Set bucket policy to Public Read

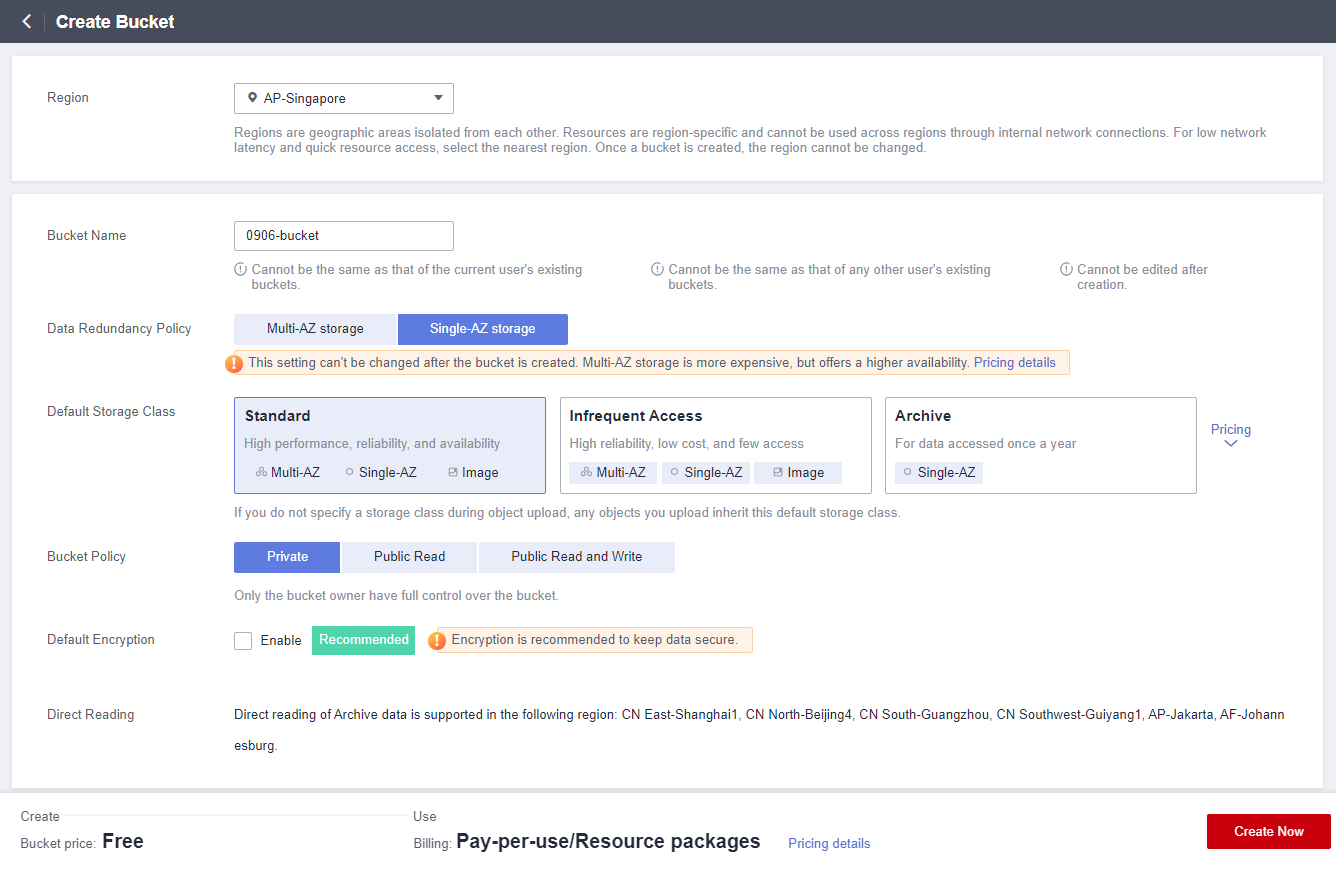tap(409, 557)
